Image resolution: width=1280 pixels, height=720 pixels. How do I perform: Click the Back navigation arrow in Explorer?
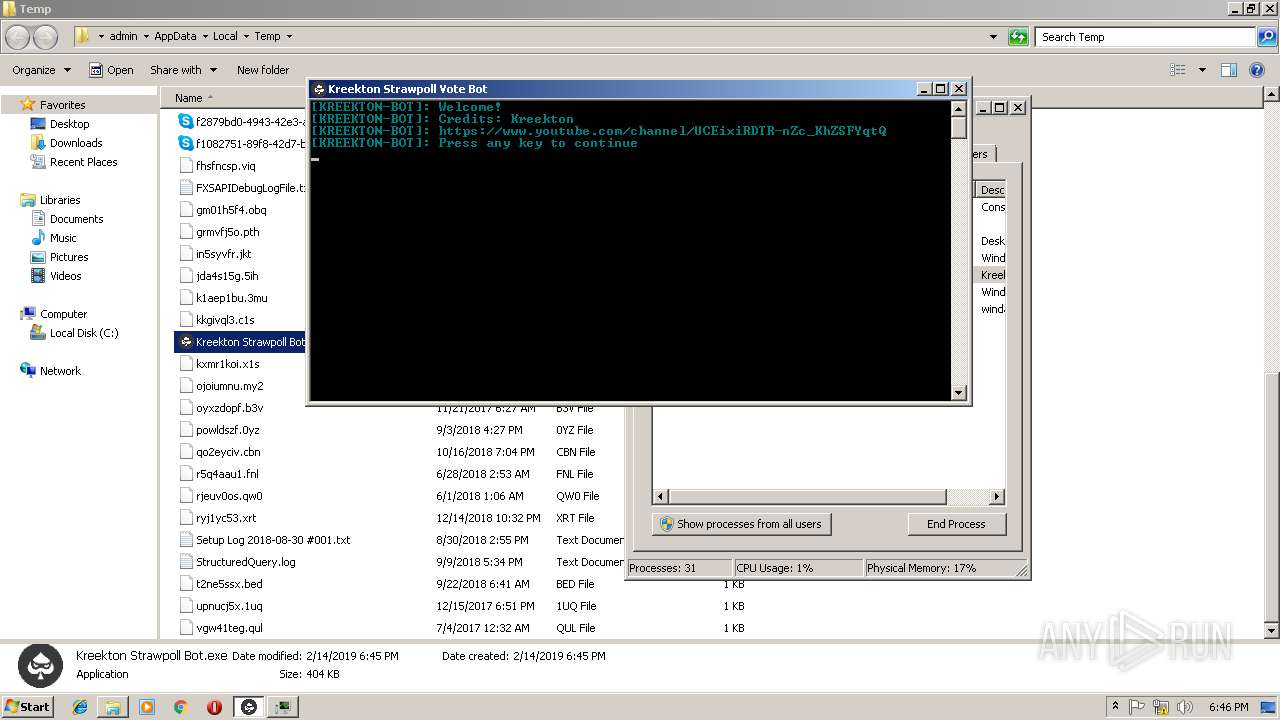18,37
